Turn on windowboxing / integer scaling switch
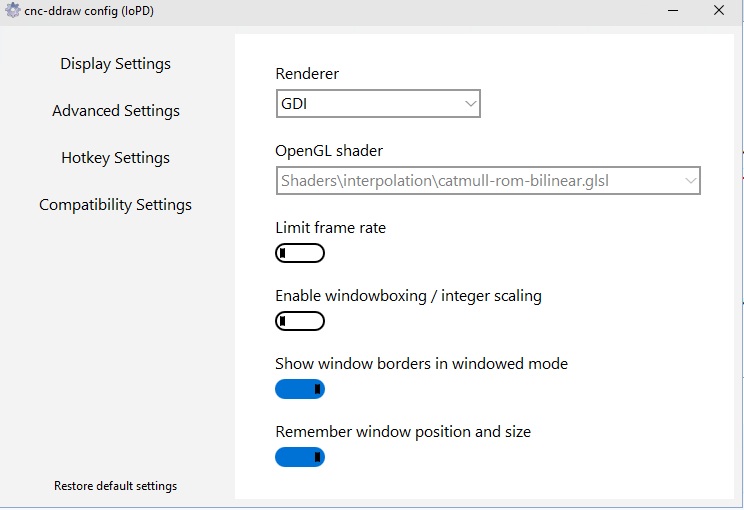Image resolution: width=744 pixels, height=510 pixels. [x=300, y=321]
